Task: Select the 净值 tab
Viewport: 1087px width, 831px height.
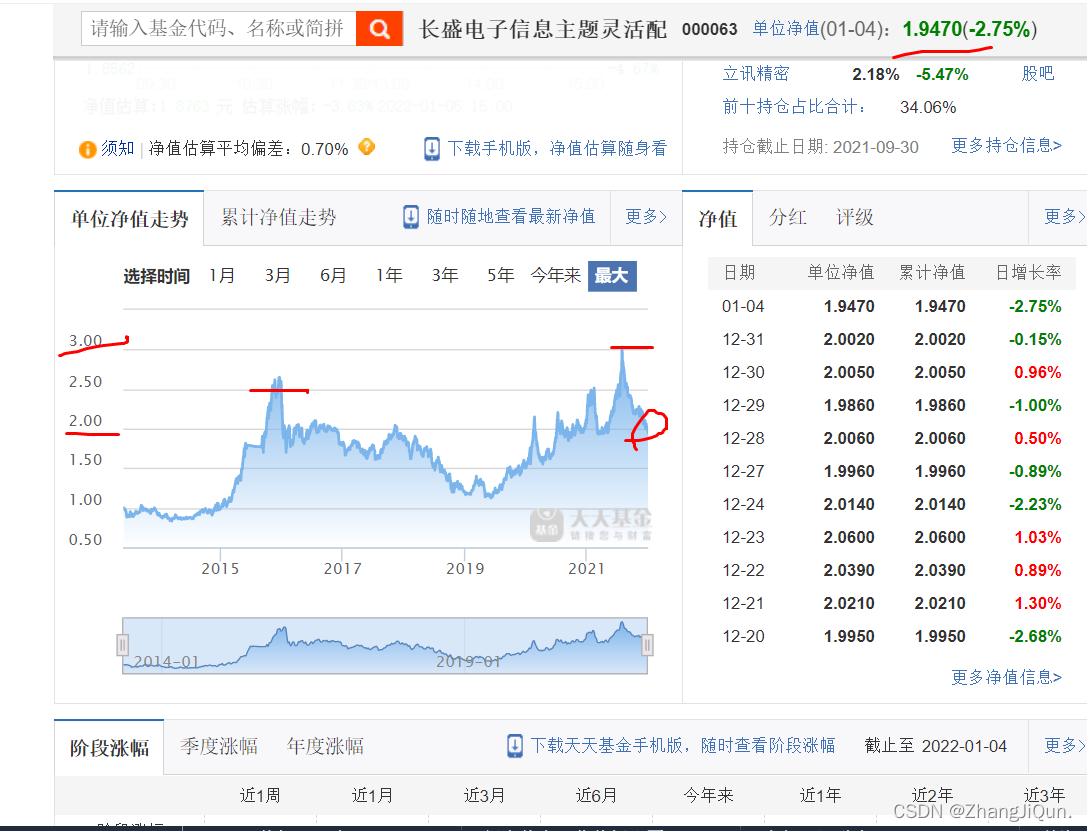Action: [x=718, y=218]
